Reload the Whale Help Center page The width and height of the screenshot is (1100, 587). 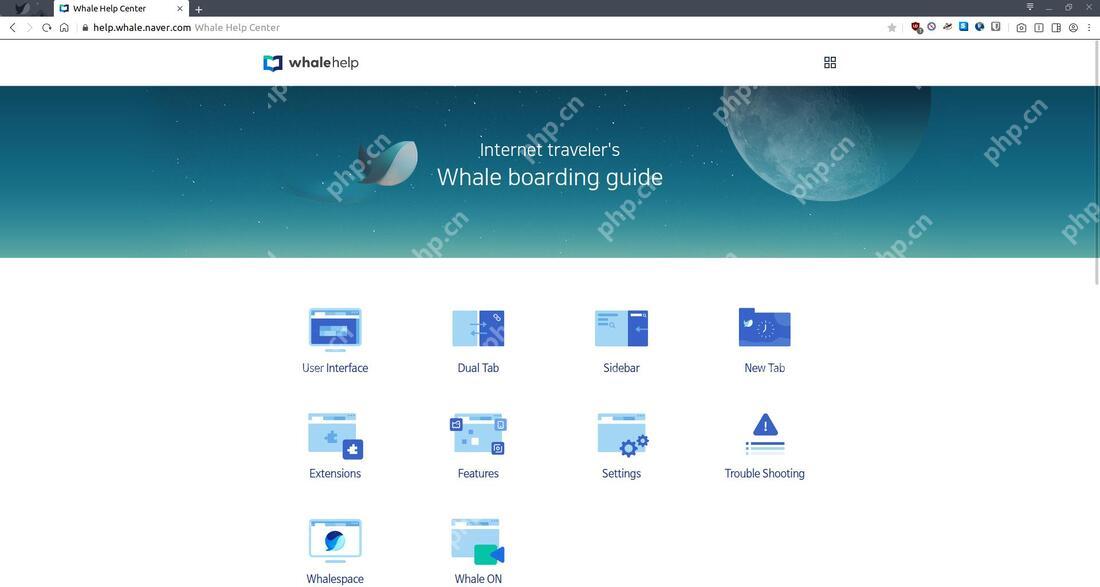[x=46, y=27]
